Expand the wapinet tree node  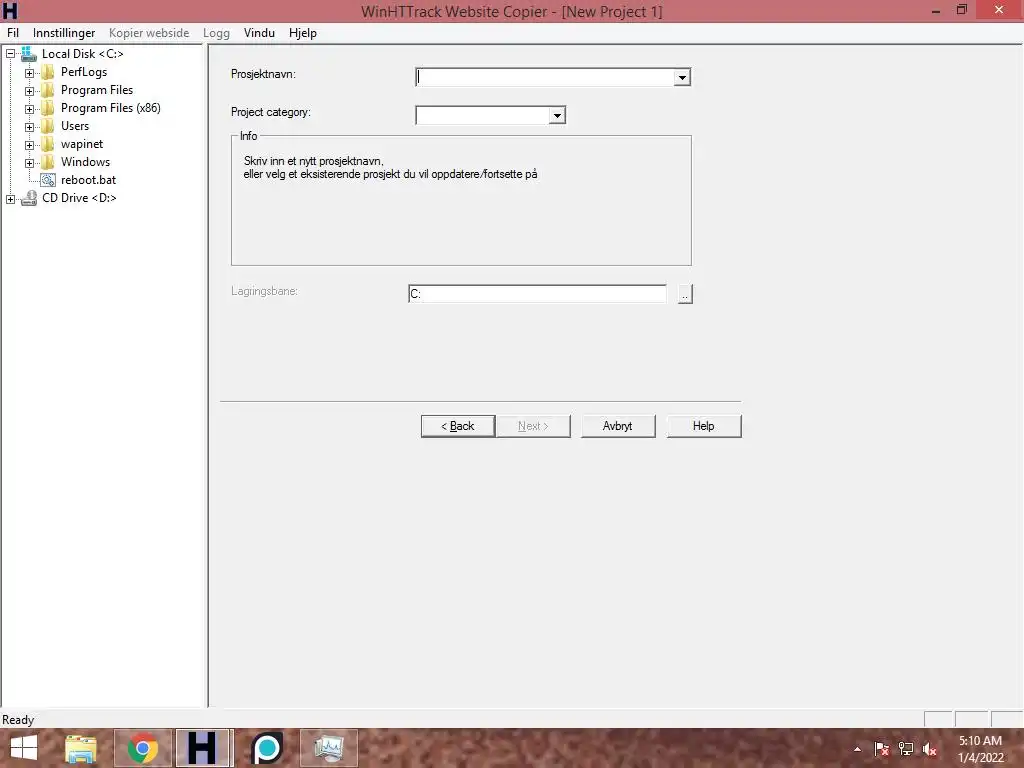coord(29,145)
